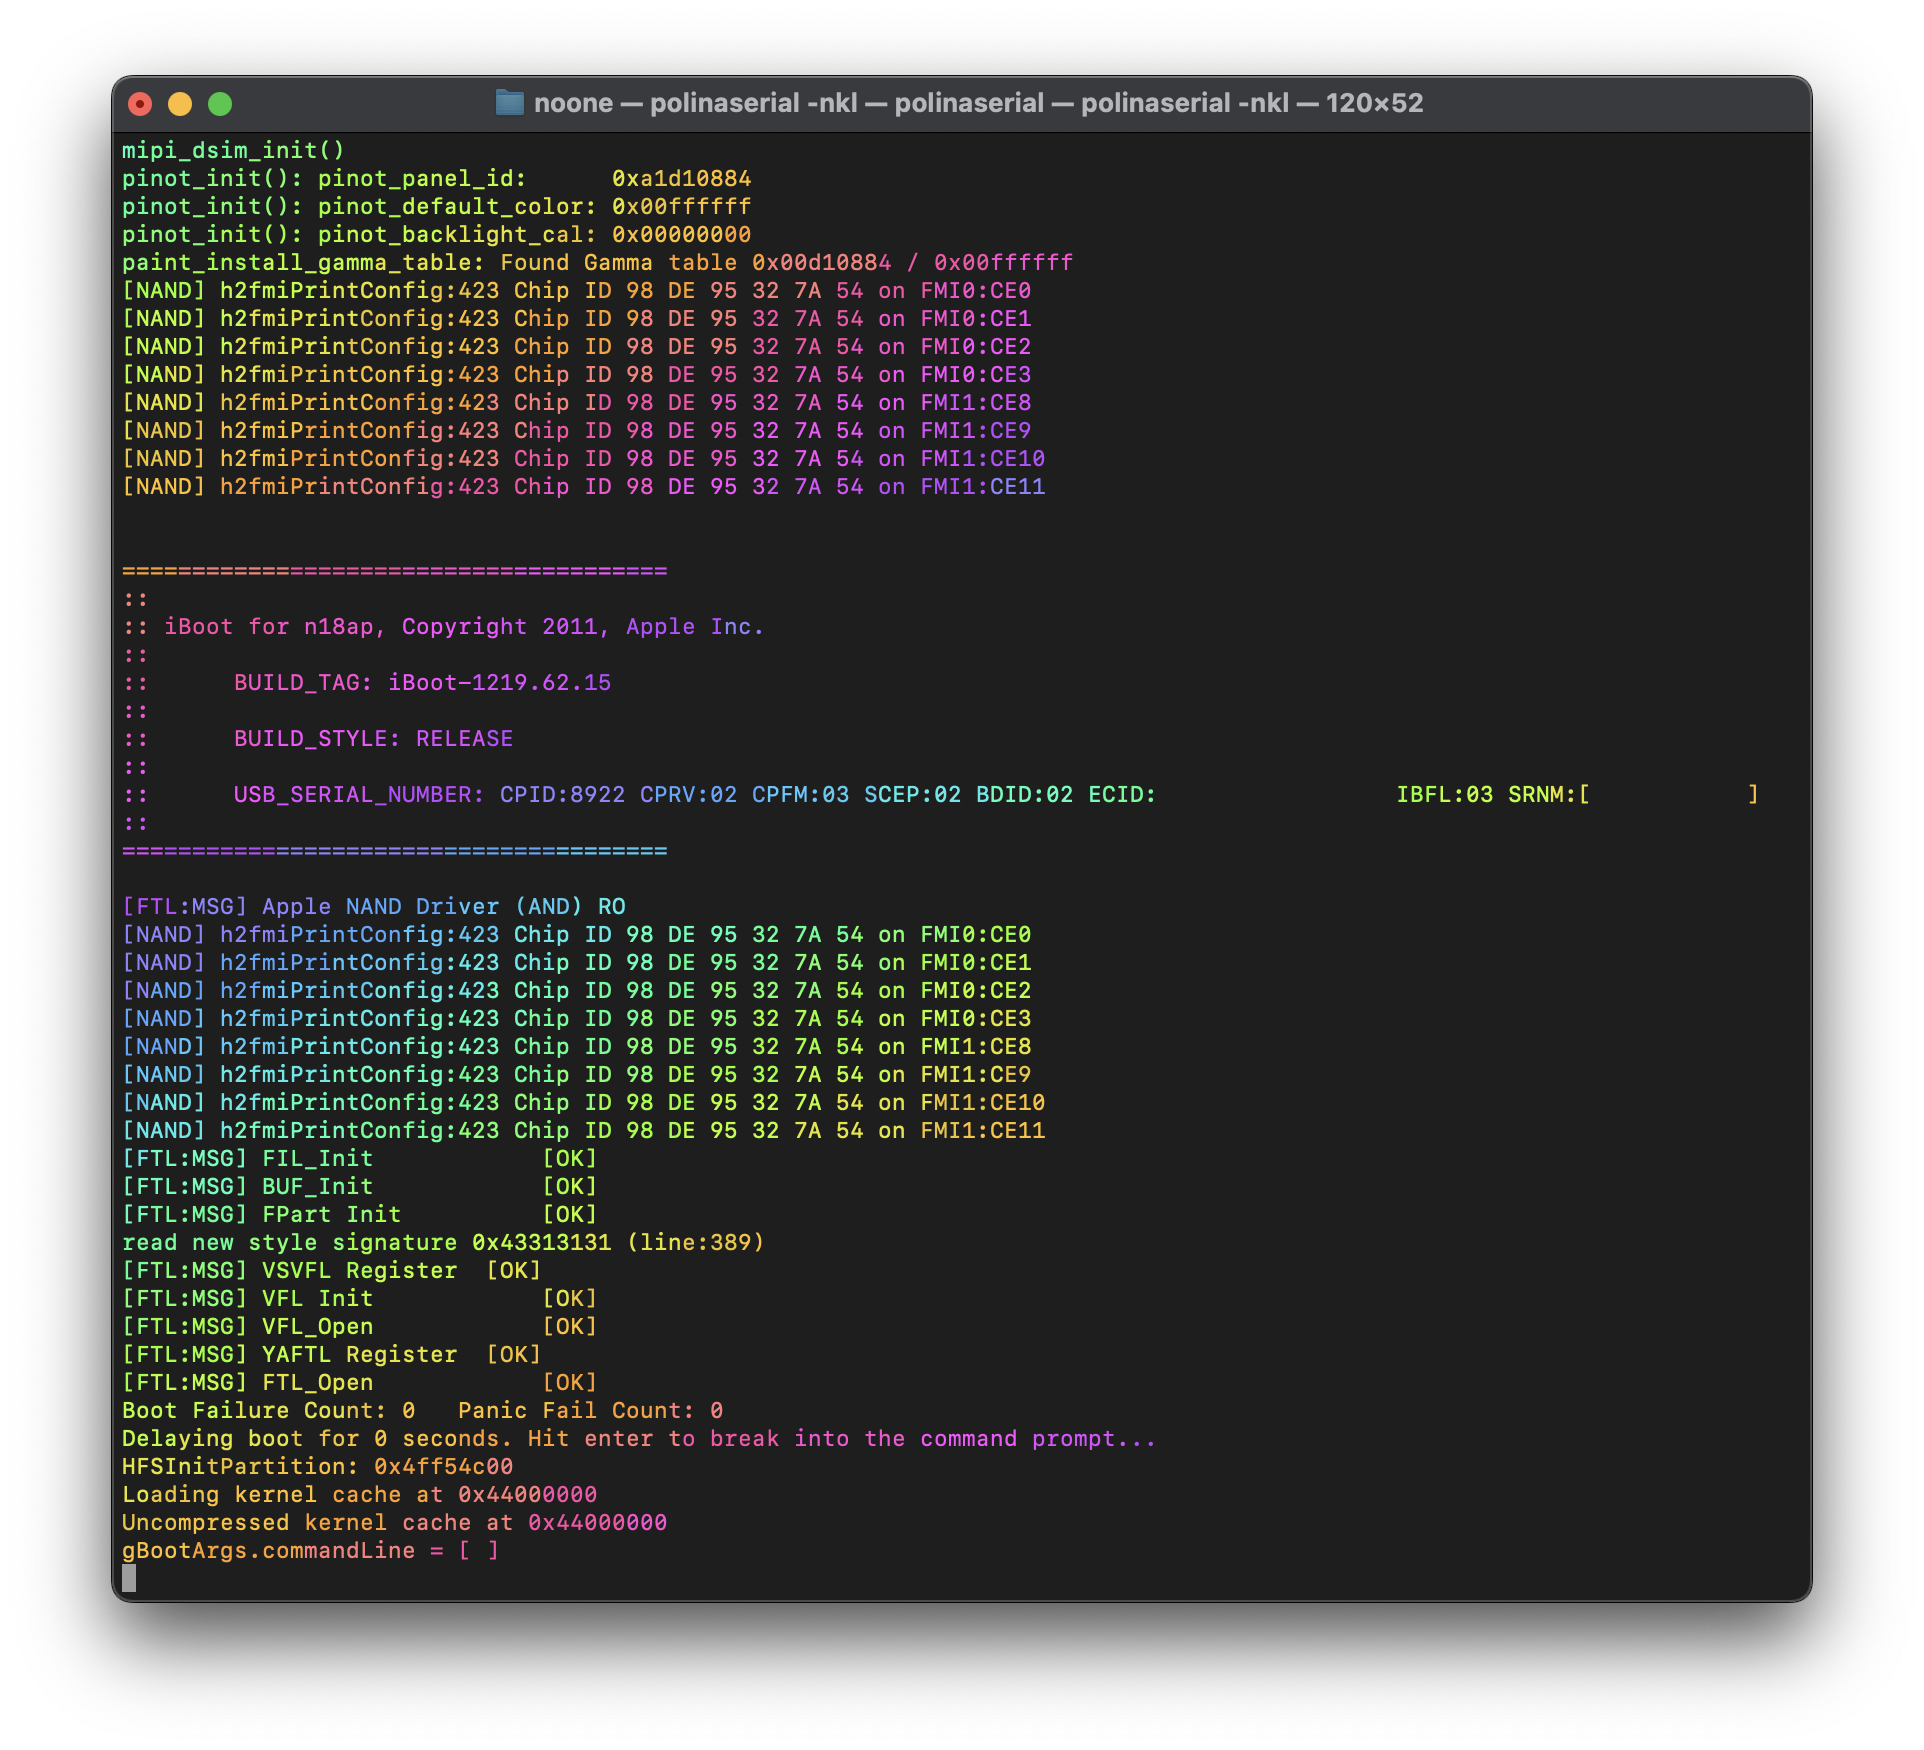Click the folder proxy icon in the title bar

[x=510, y=103]
